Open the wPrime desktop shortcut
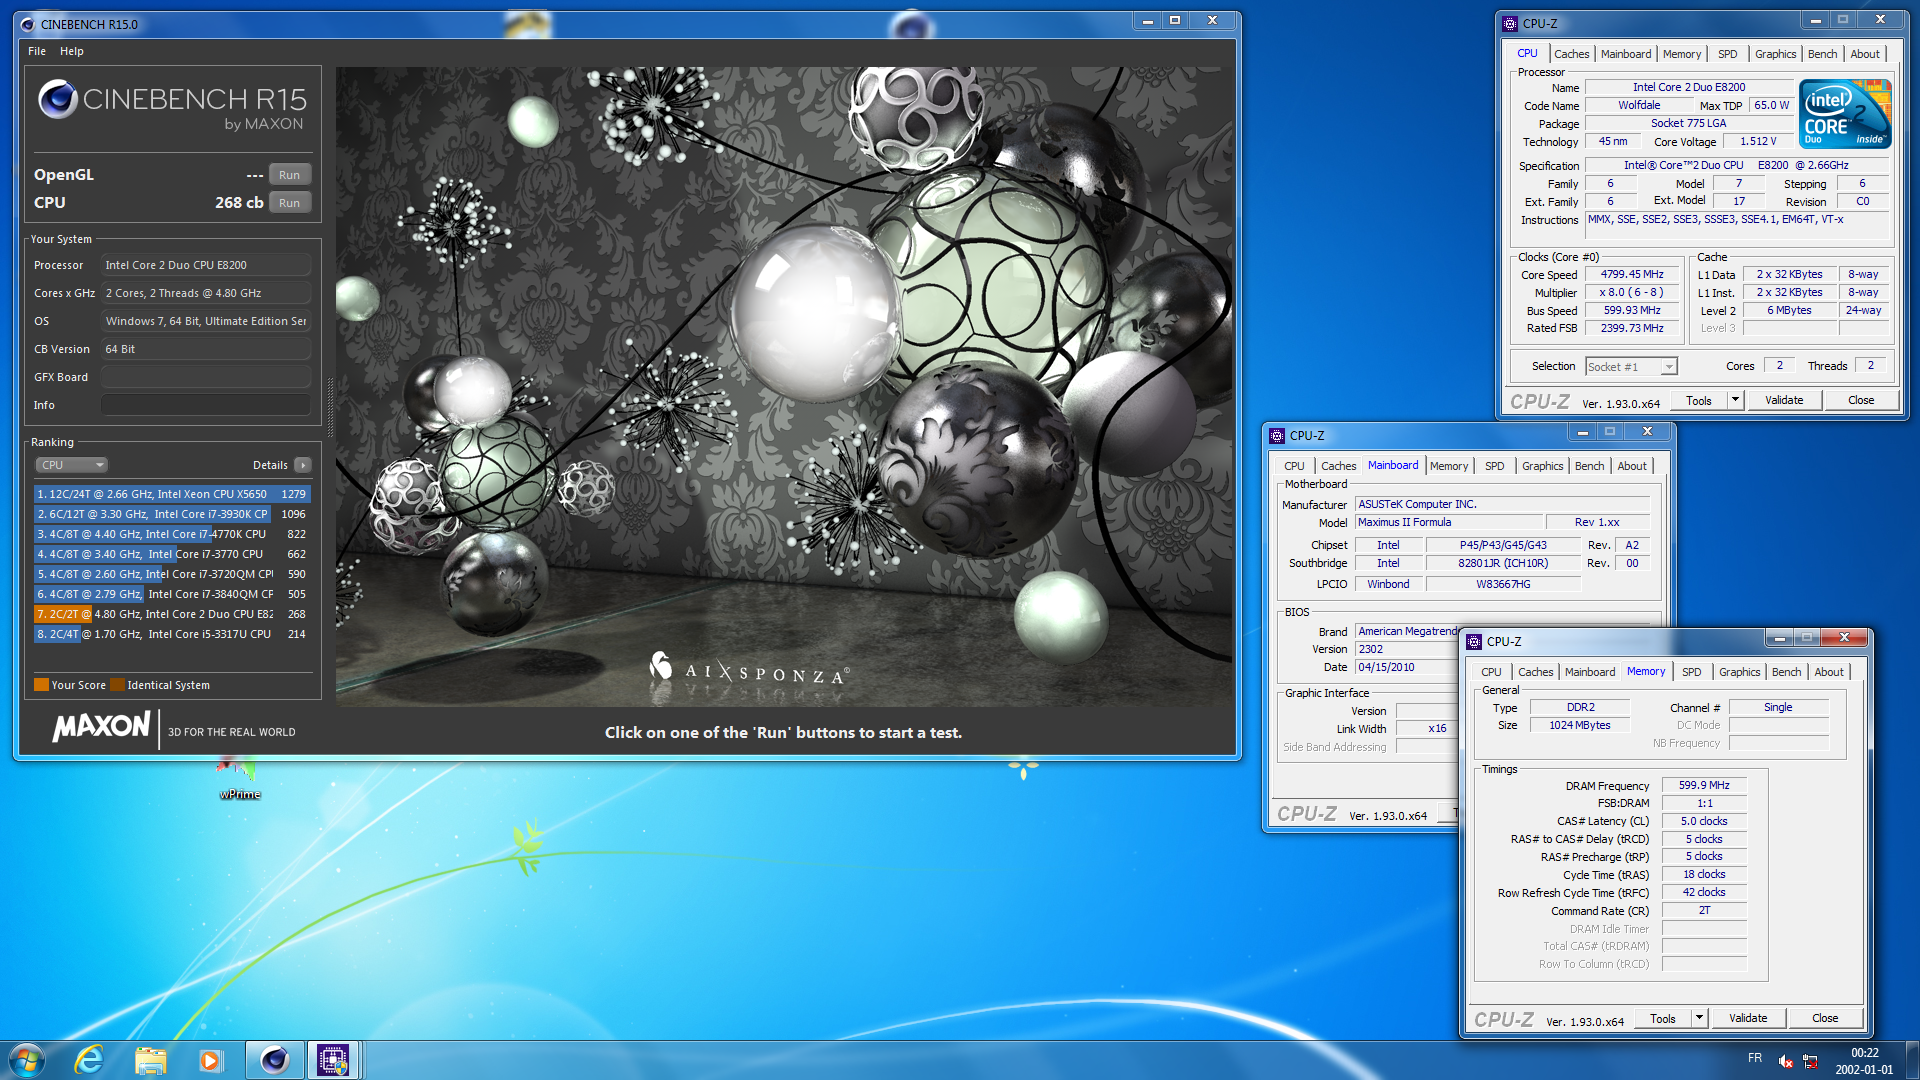This screenshot has height=1080, width=1920. pyautogui.click(x=240, y=778)
